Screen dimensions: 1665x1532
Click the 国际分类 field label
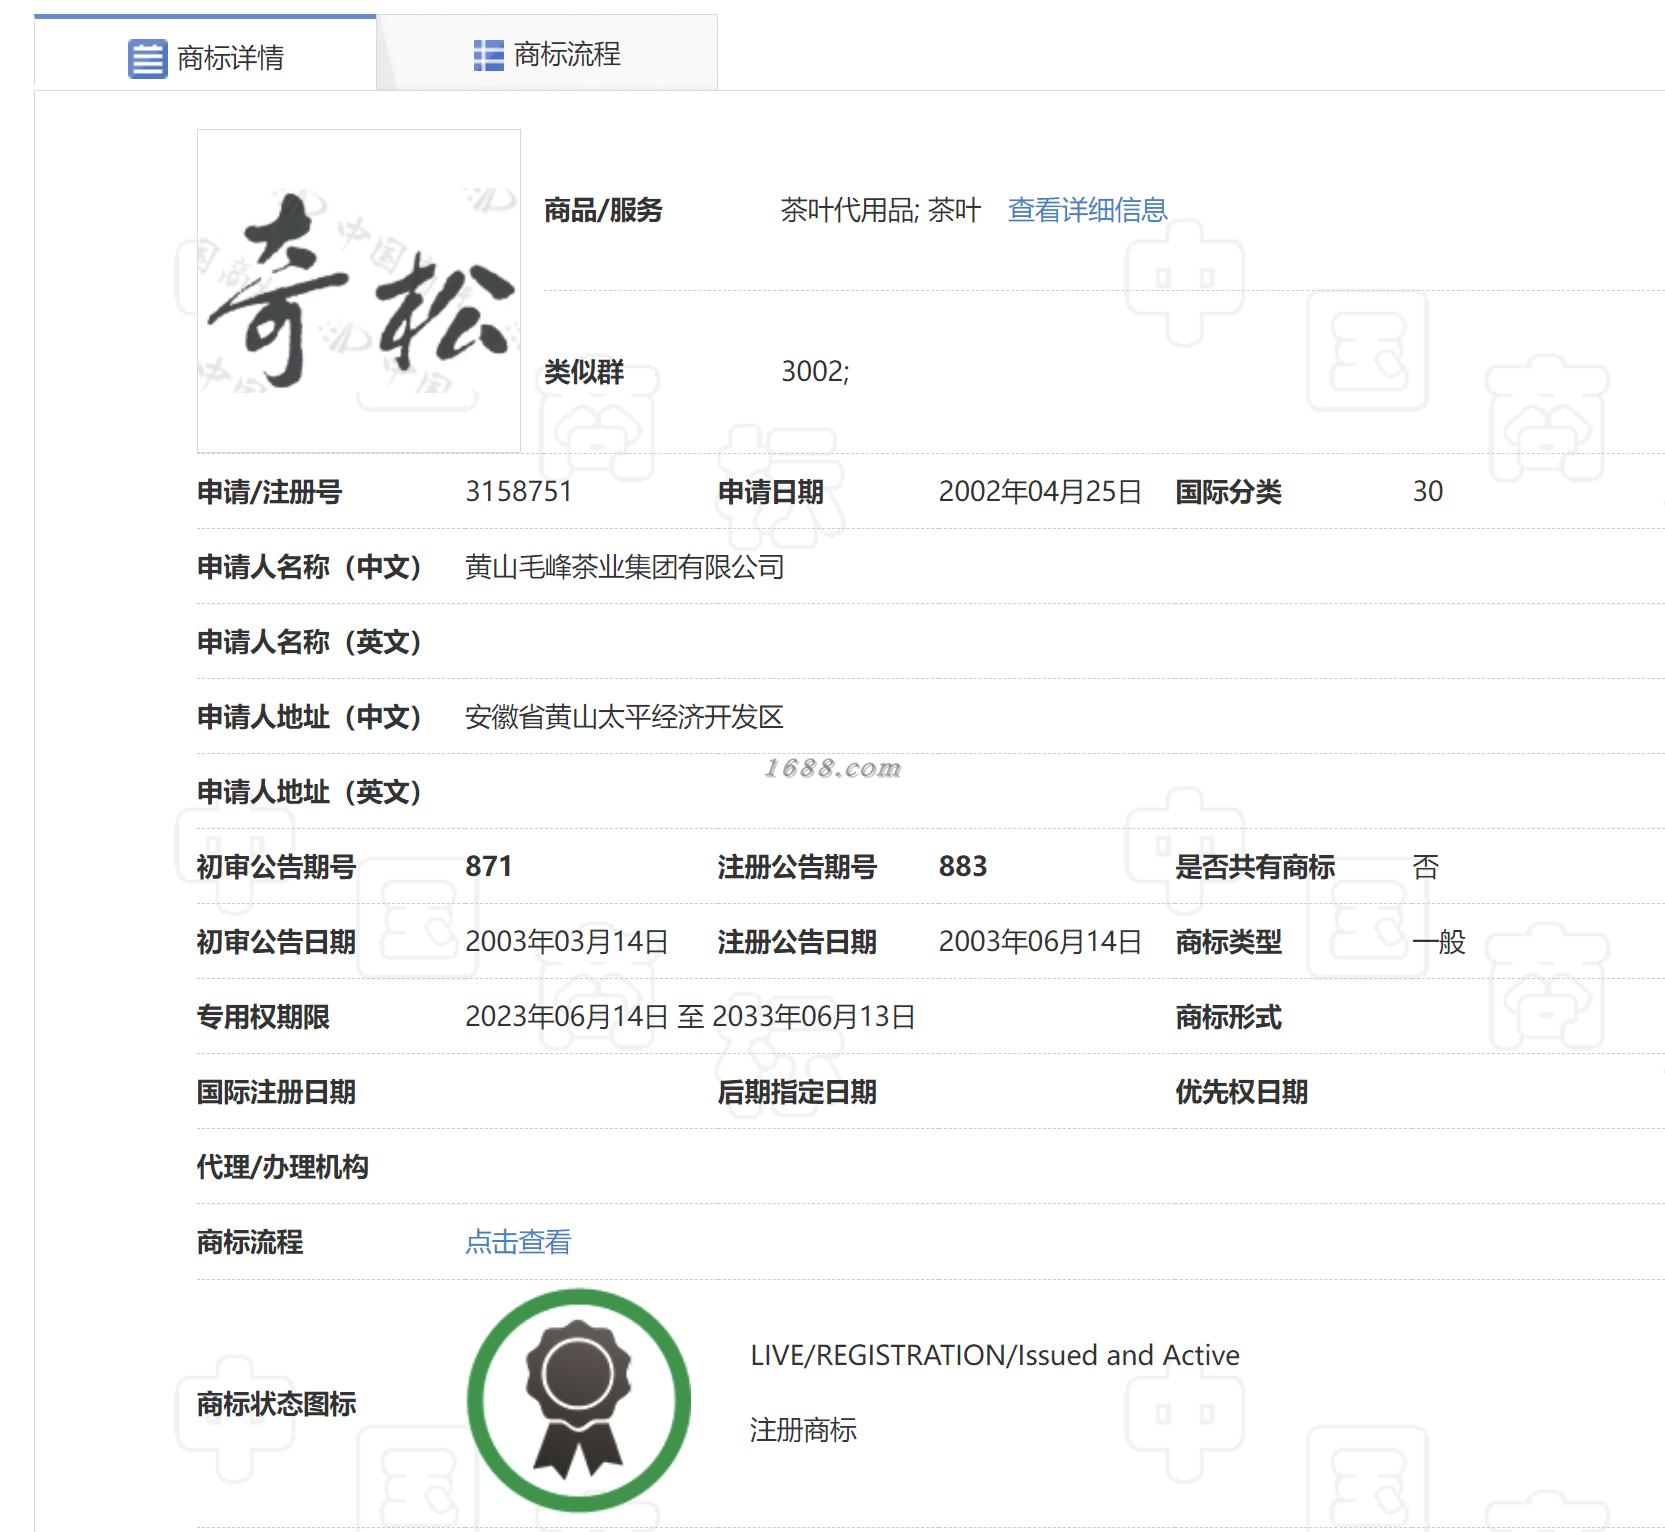[1228, 492]
